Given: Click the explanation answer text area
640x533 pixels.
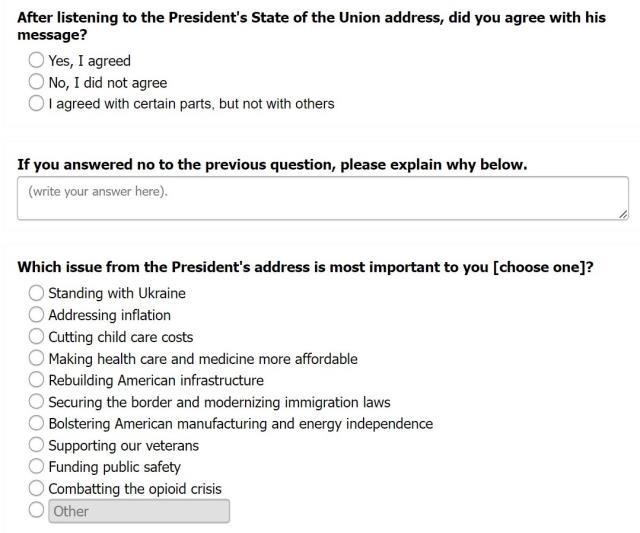Looking at the screenshot, I should click(x=322, y=198).
